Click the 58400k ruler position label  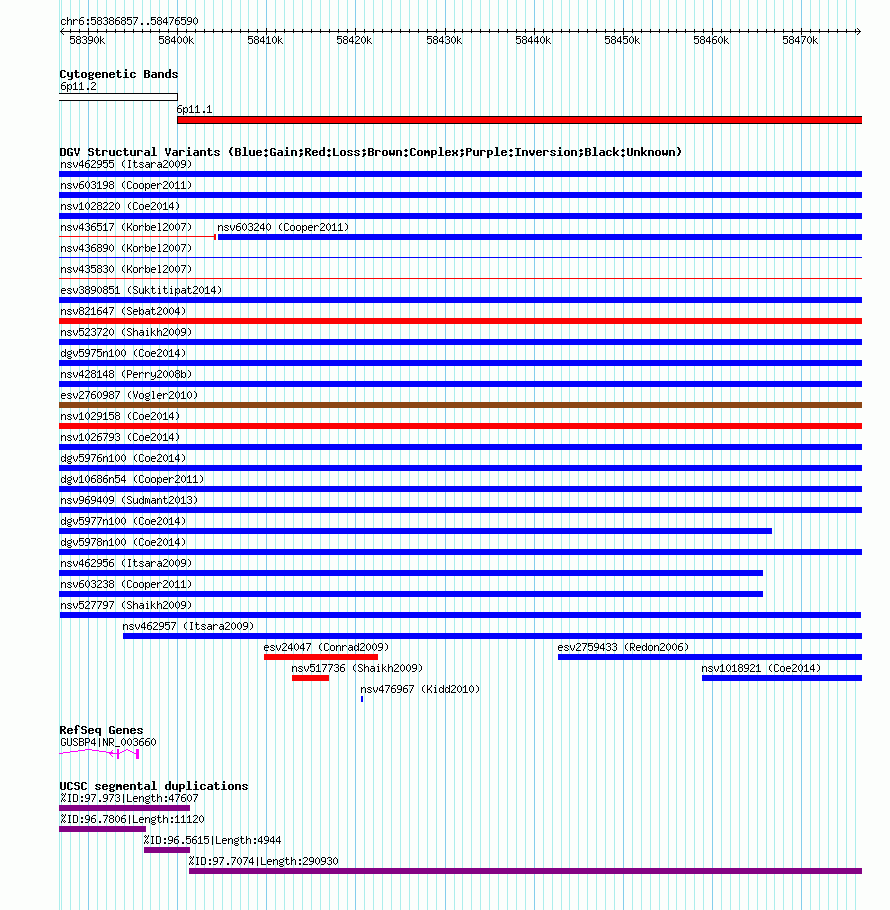click(x=176, y=41)
